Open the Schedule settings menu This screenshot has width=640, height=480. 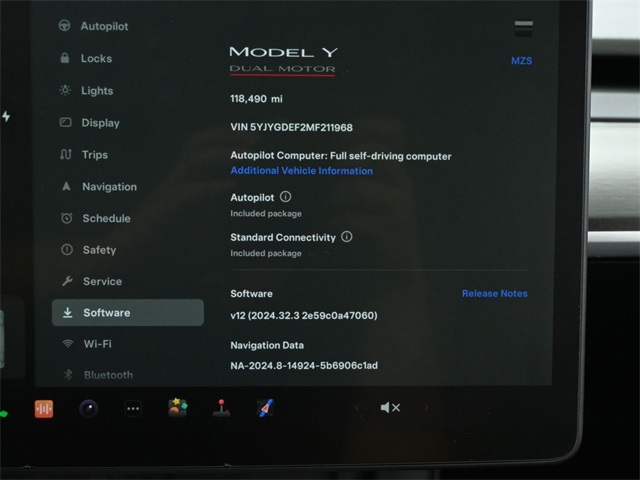click(96, 218)
